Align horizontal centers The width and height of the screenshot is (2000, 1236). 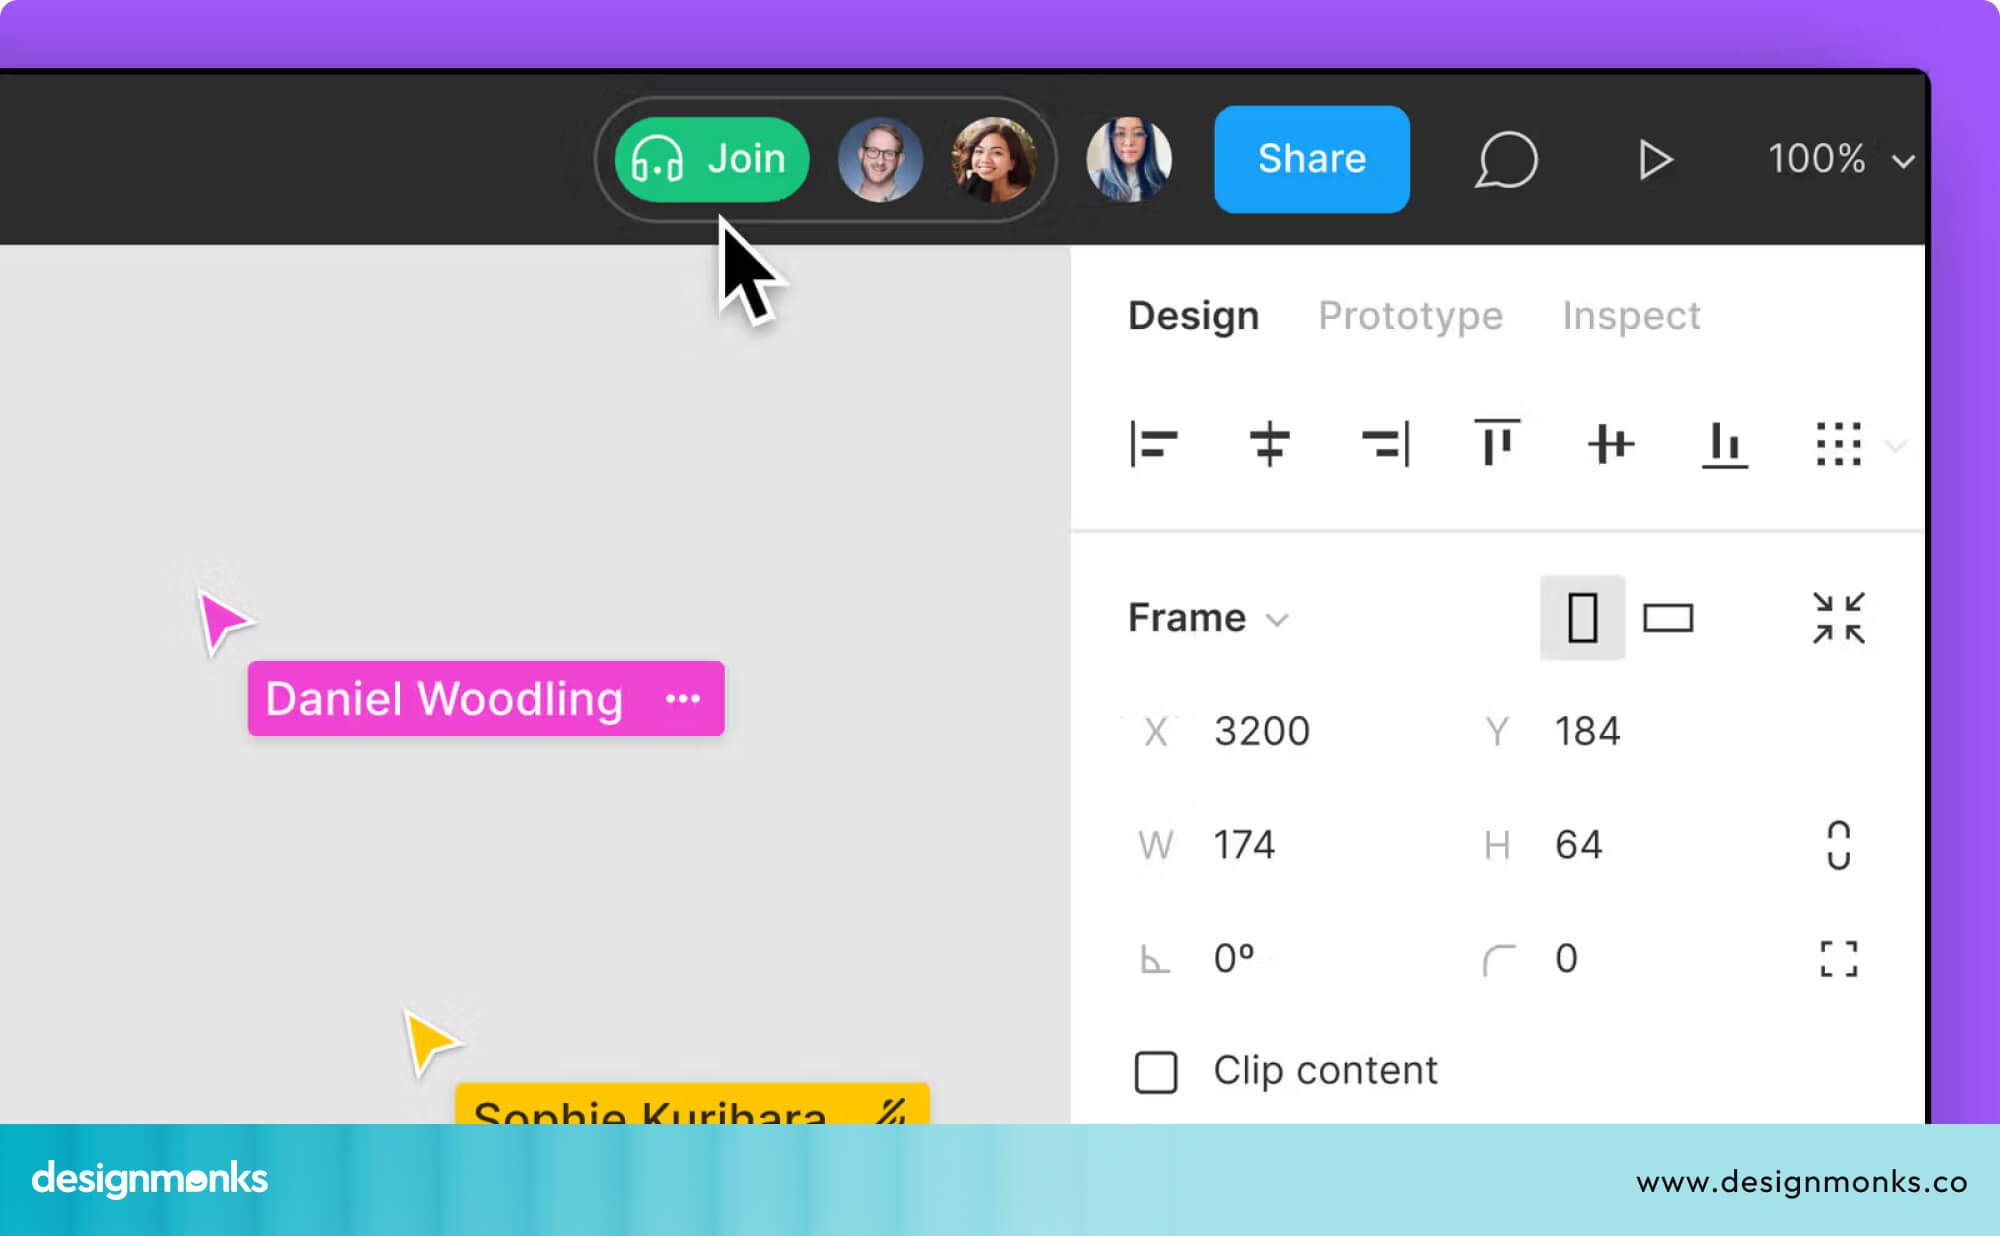[1269, 444]
